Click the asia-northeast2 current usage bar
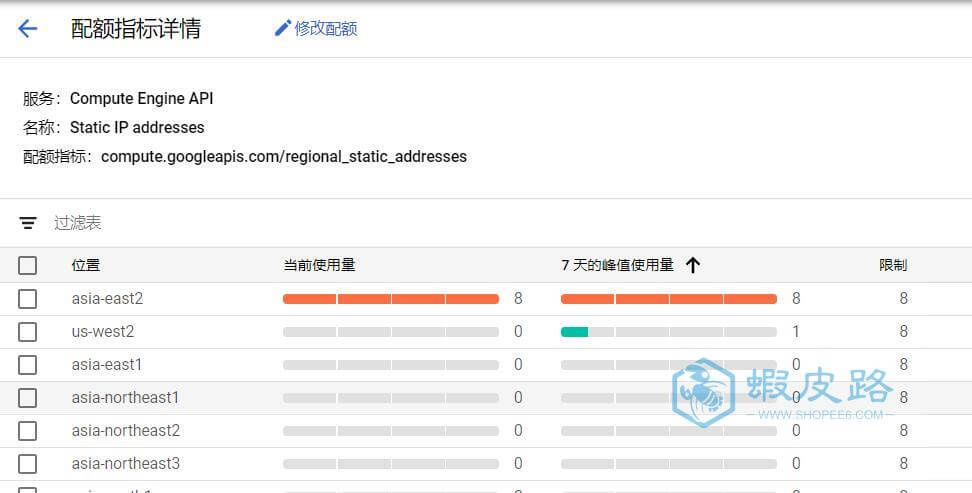Image resolution: width=972 pixels, height=493 pixels. click(391, 430)
